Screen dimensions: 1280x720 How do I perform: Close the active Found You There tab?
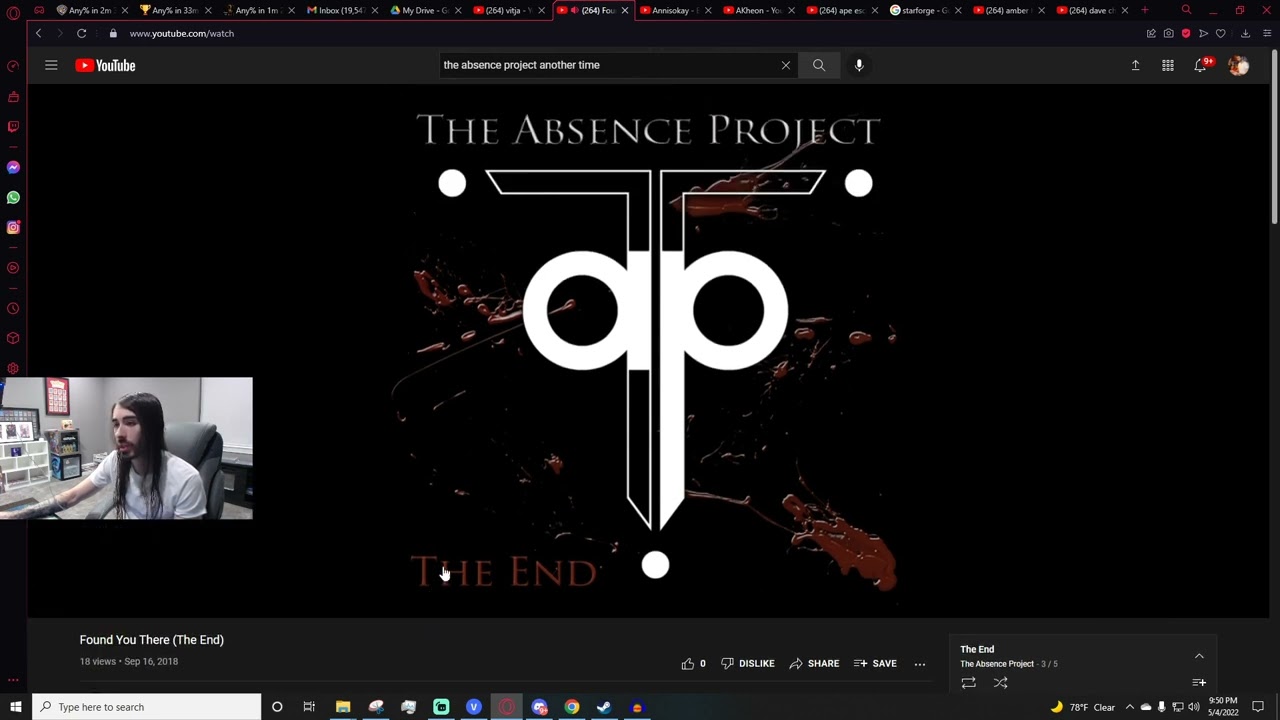coord(625,10)
